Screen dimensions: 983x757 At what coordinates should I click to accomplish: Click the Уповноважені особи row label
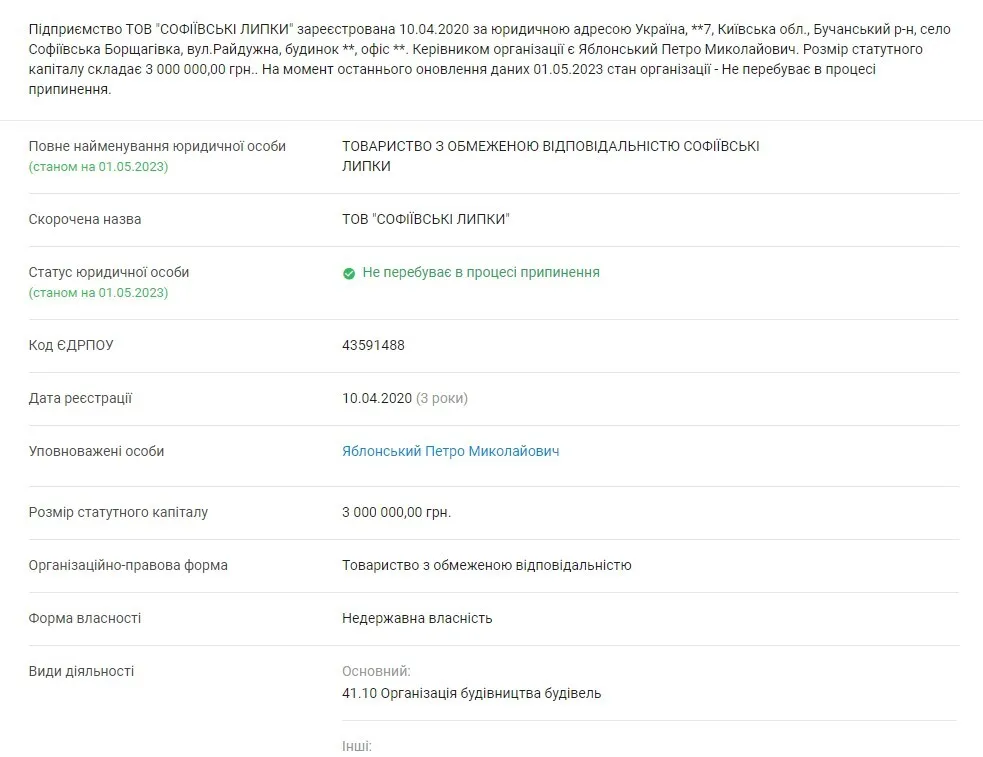(96, 452)
